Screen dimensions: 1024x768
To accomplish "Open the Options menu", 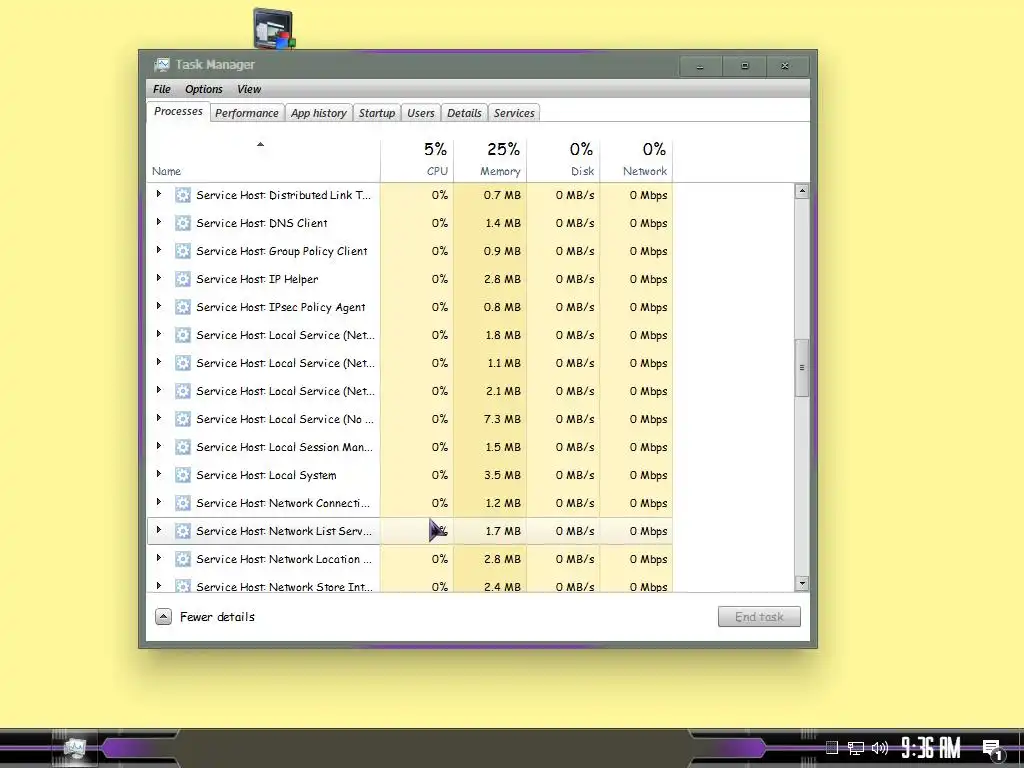I will pyautogui.click(x=204, y=89).
